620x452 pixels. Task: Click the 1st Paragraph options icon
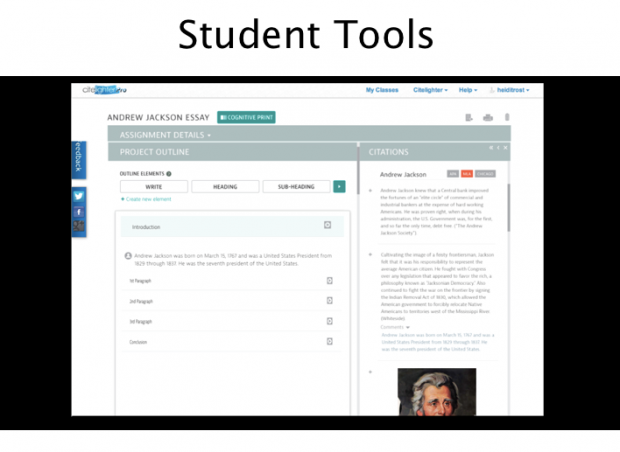tap(329, 281)
